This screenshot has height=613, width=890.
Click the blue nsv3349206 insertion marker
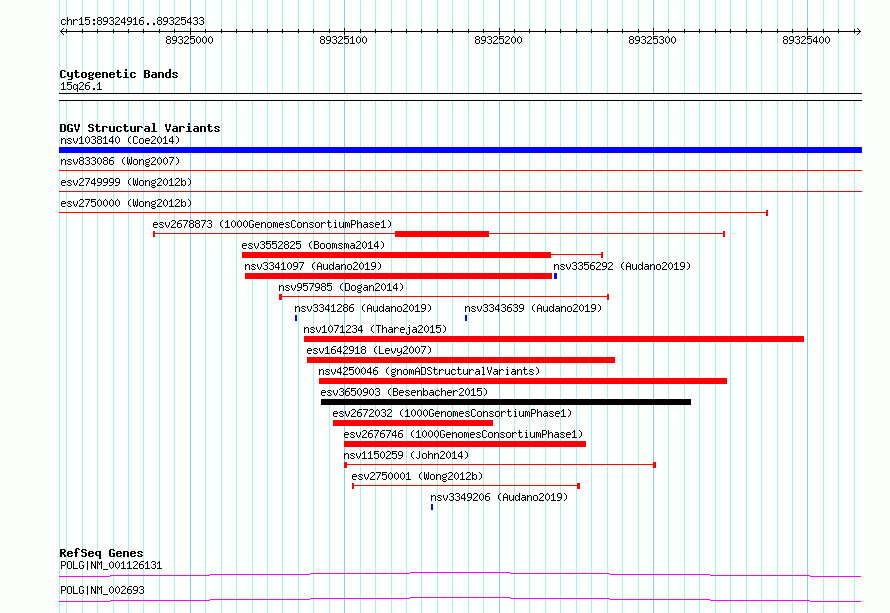[x=432, y=507]
